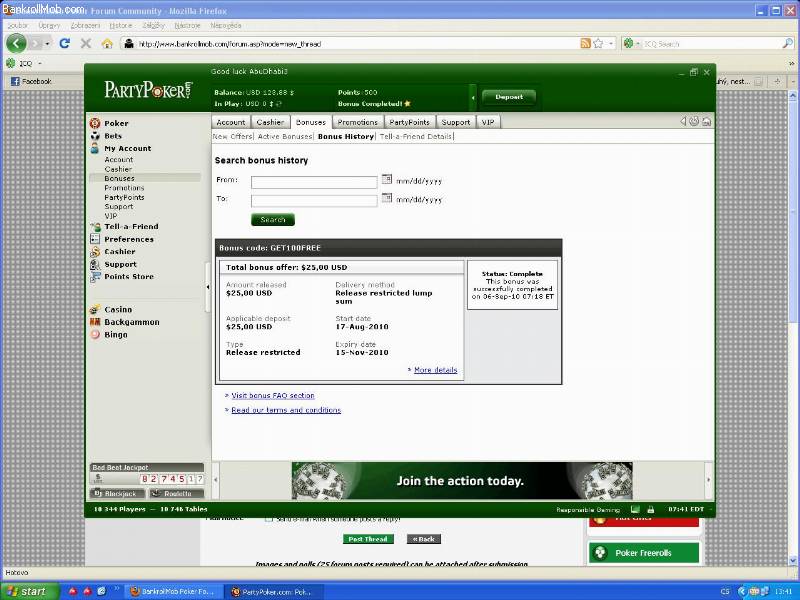800x600 pixels.
Task: Open the Backgammon icon in sidebar
Action: pos(95,322)
